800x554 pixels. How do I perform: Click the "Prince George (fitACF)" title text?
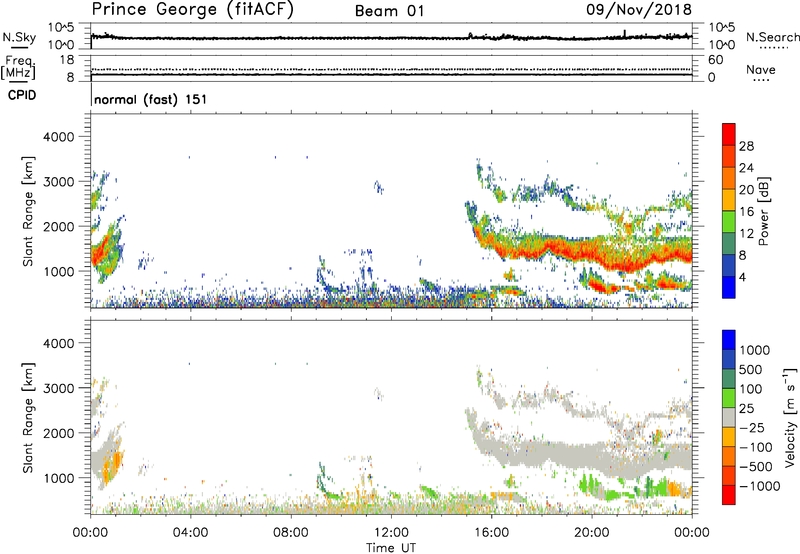[192, 10]
